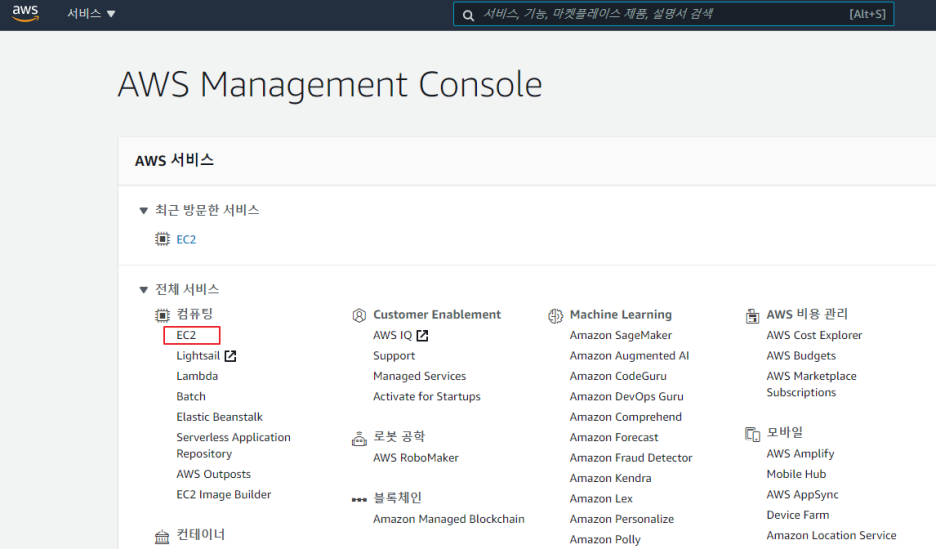Screen dimensions: 936x549
Task: Collapse the 최근 방문한 서비스 section
Action: 143,211
